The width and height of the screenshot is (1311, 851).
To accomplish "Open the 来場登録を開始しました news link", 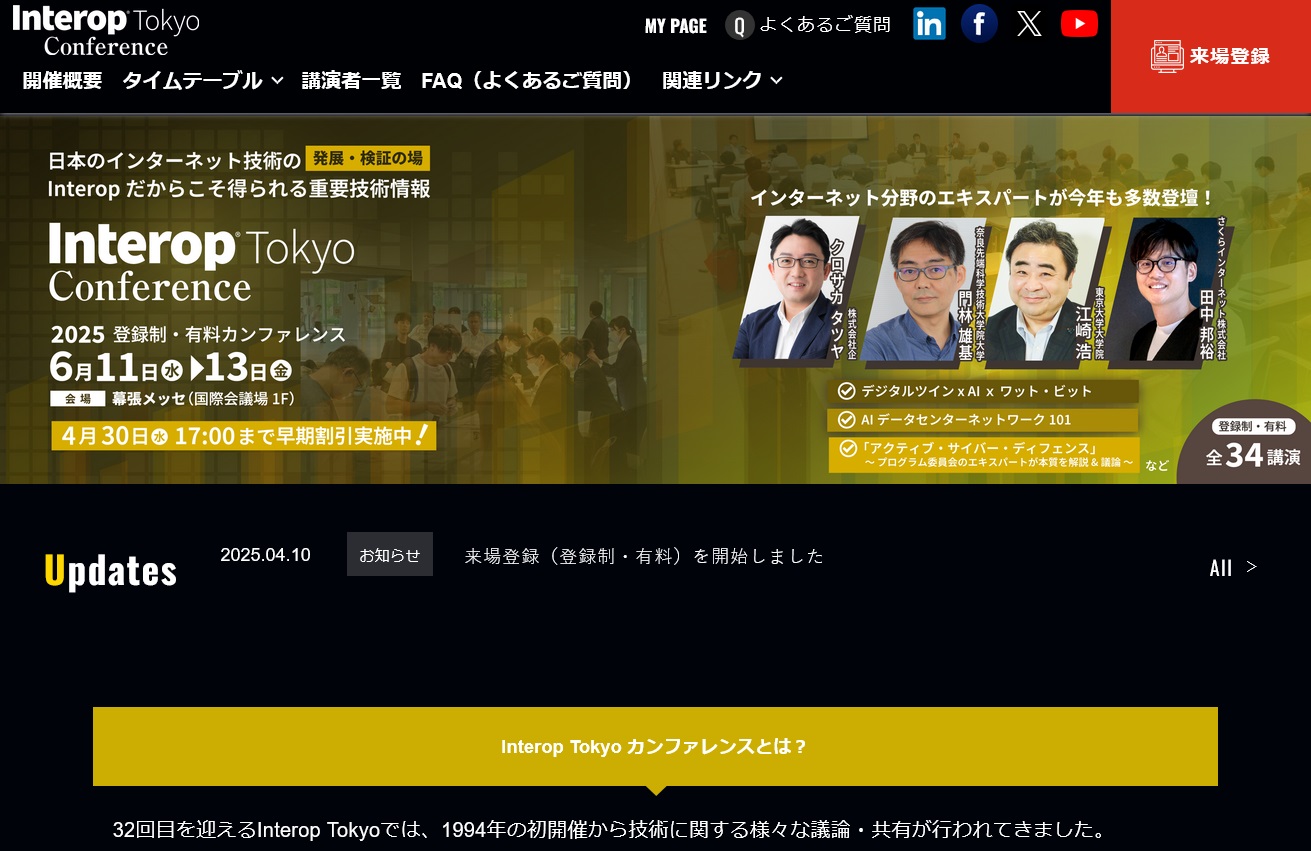I will [644, 556].
